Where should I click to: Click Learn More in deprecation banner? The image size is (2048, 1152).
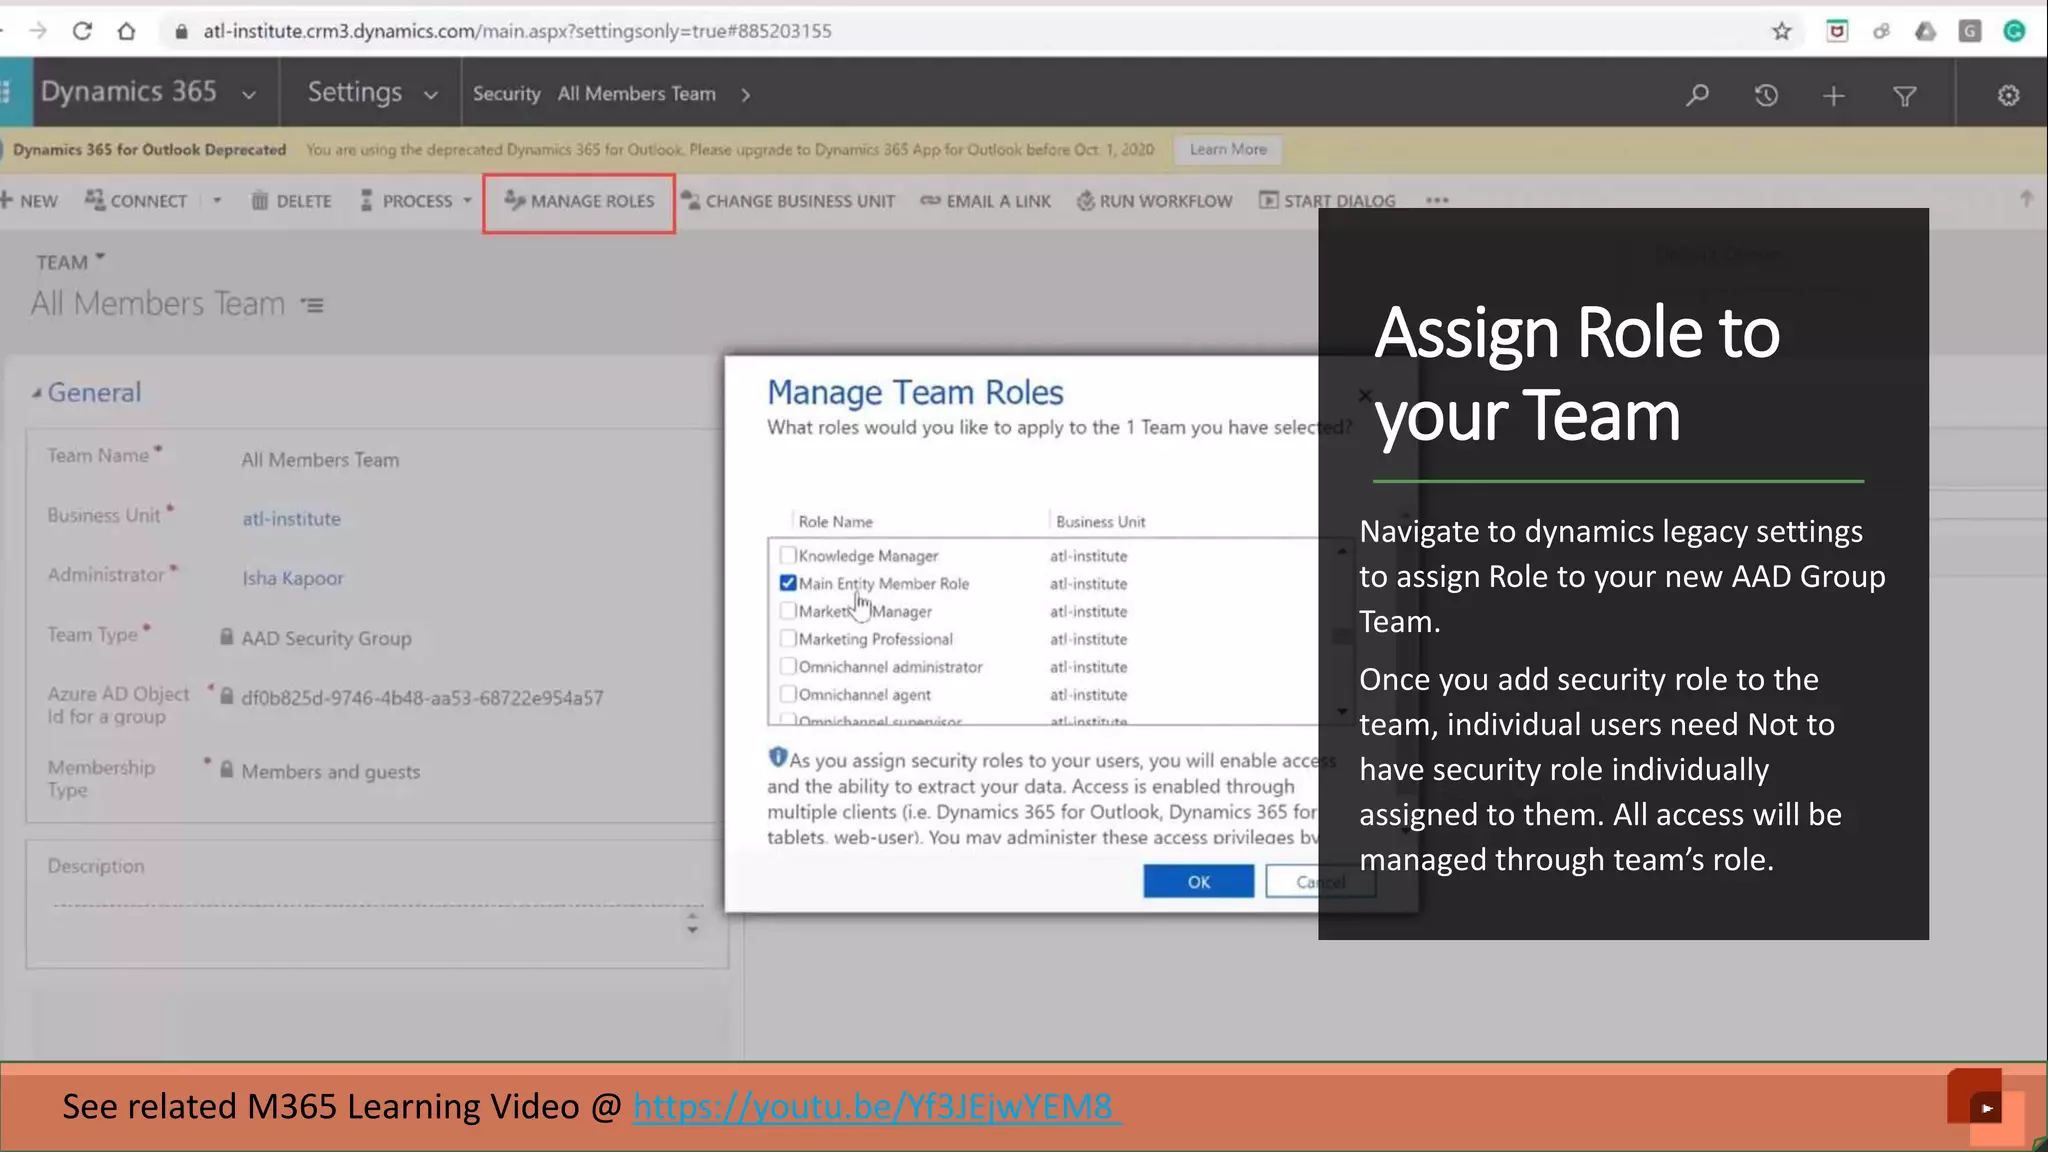[x=1228, y=149]
